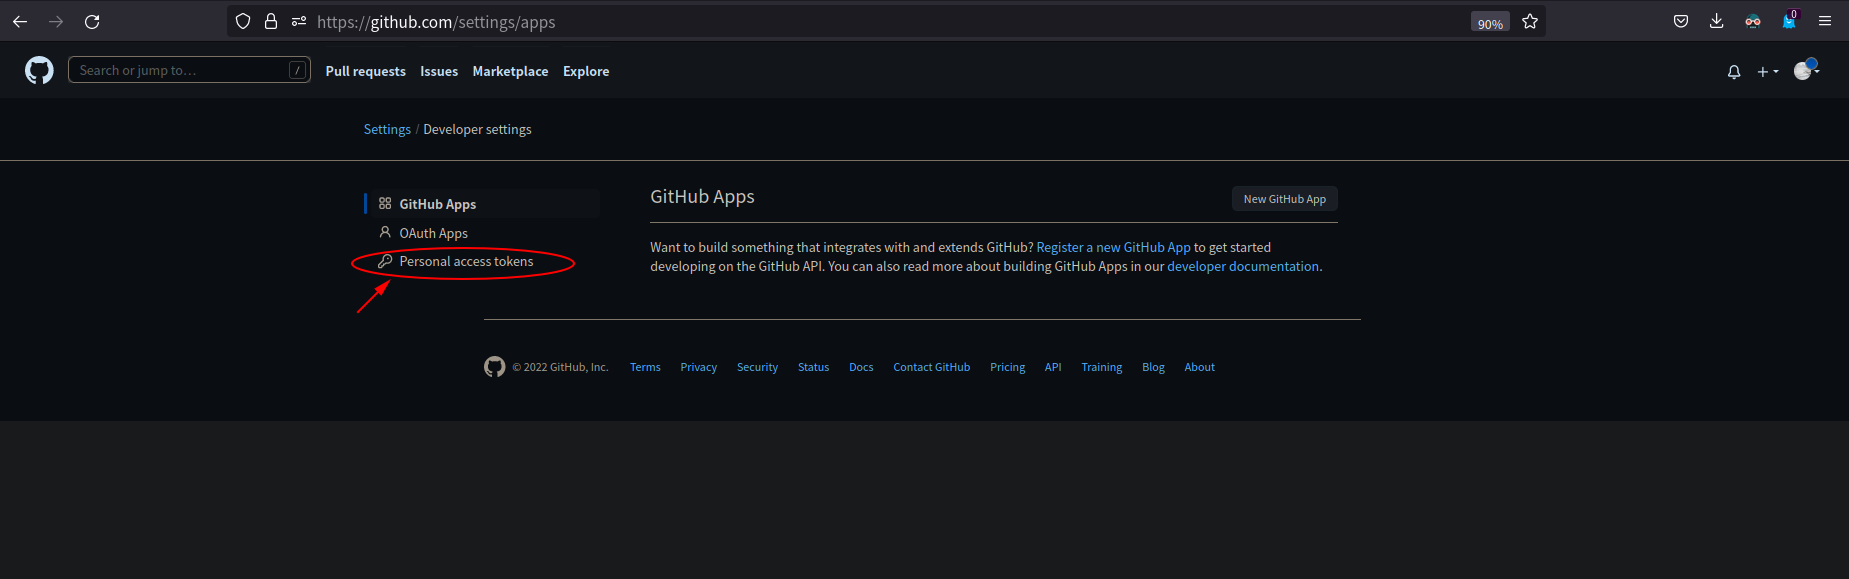Click the slash shortcut icon in the search box
The image size is (1849, 579).
[297, 70]
